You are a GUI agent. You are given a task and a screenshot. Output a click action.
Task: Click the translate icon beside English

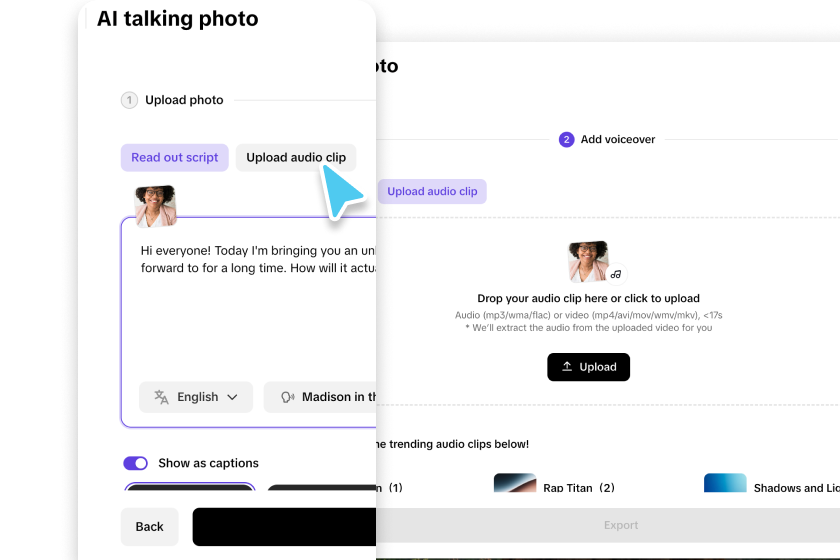click(161, 397)
